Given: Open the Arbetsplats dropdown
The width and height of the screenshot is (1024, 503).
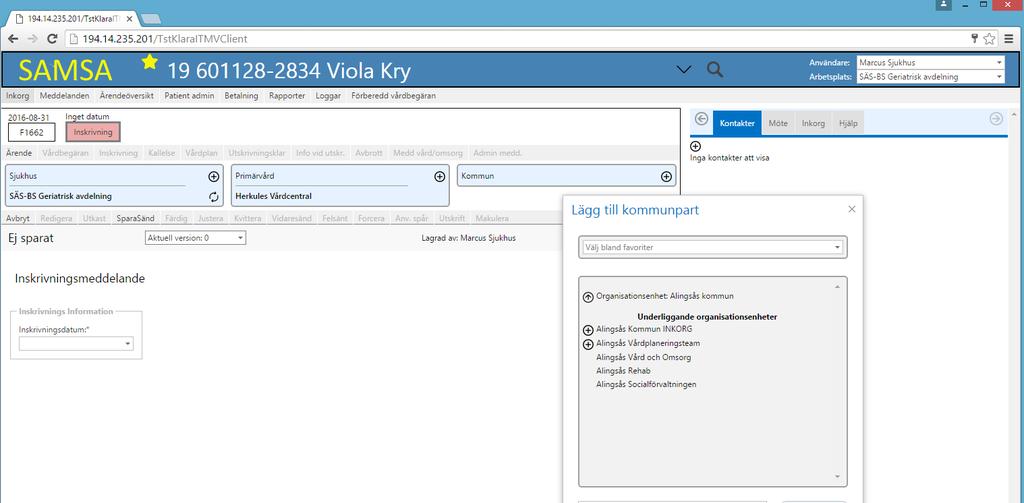Looking at the screenshot, I should click(x=999, y=77).
